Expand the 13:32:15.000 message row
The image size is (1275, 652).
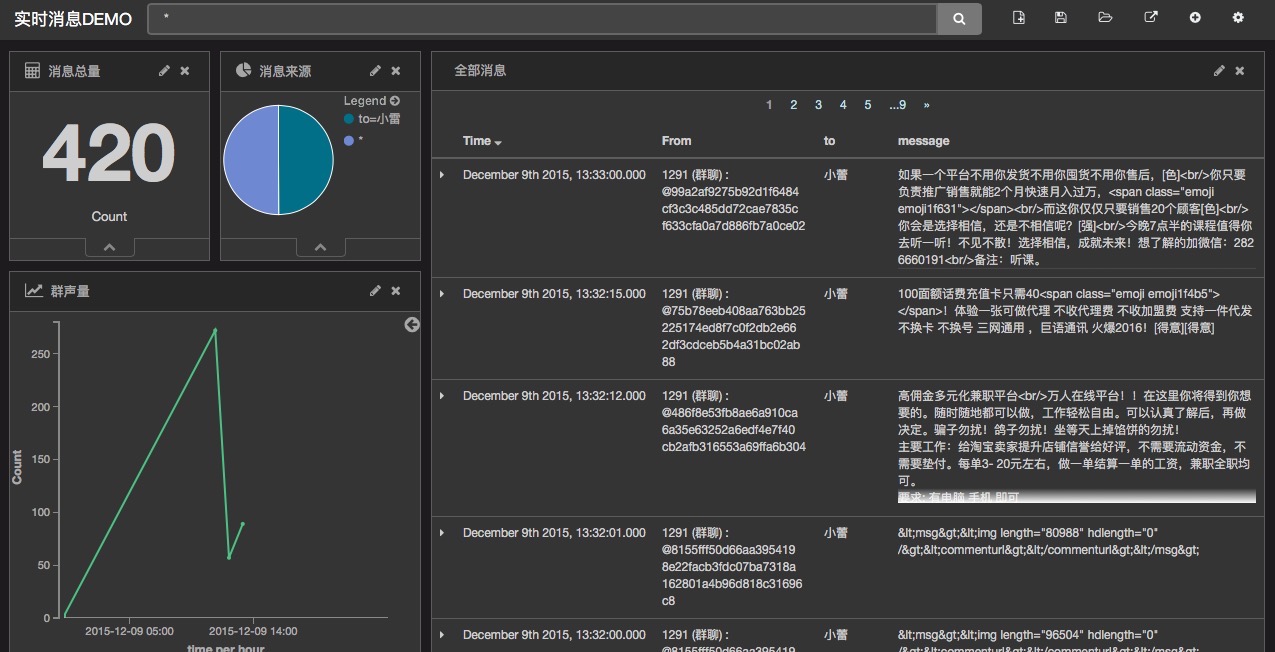(x=442, y=294)
